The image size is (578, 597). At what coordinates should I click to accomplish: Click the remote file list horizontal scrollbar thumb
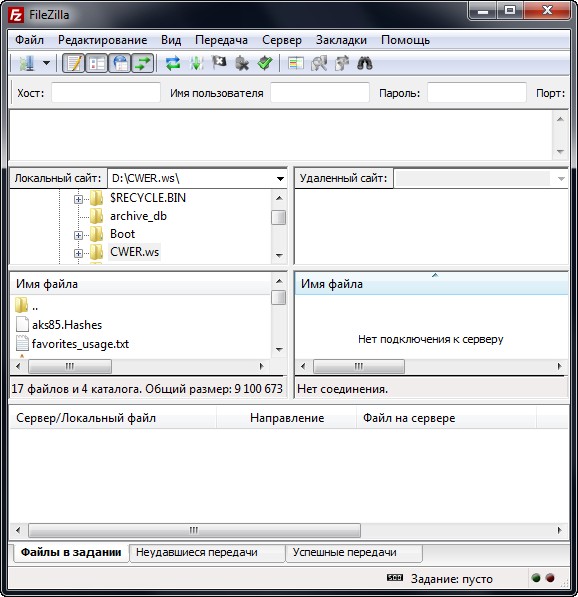[x=359, y=366]
